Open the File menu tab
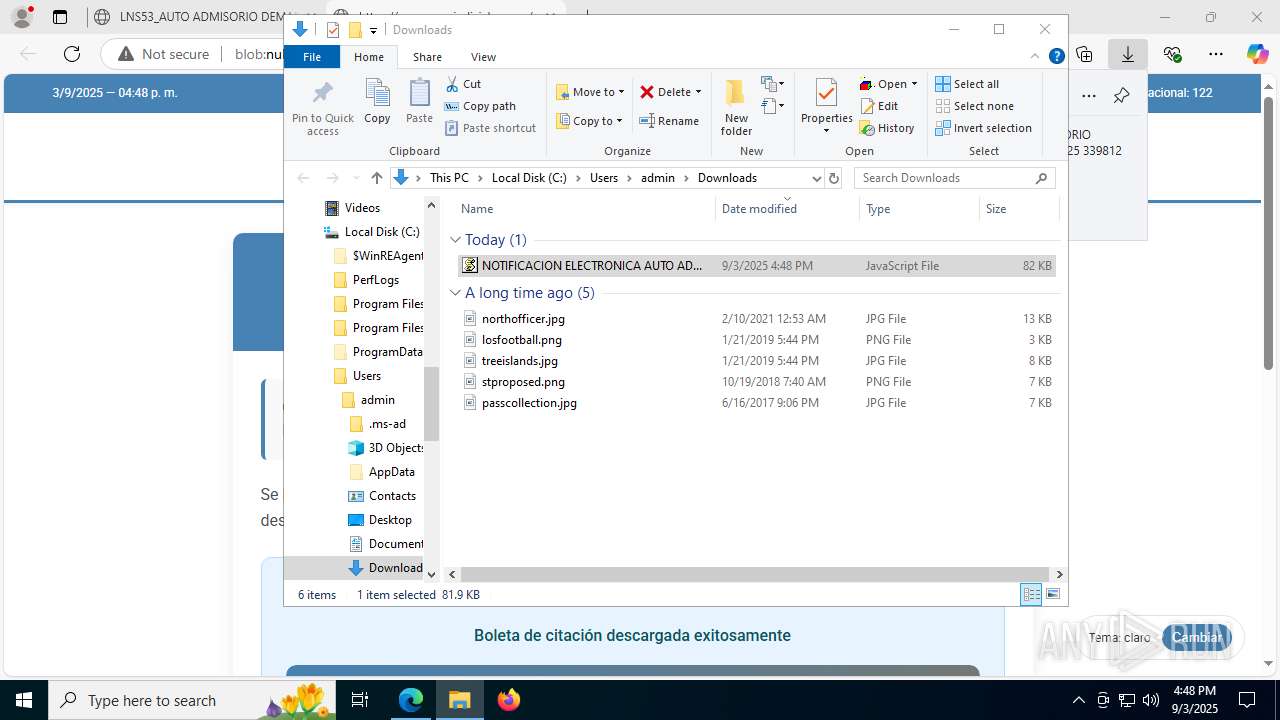Viewport: 1280px width, 720px height. tap(312, 57)
